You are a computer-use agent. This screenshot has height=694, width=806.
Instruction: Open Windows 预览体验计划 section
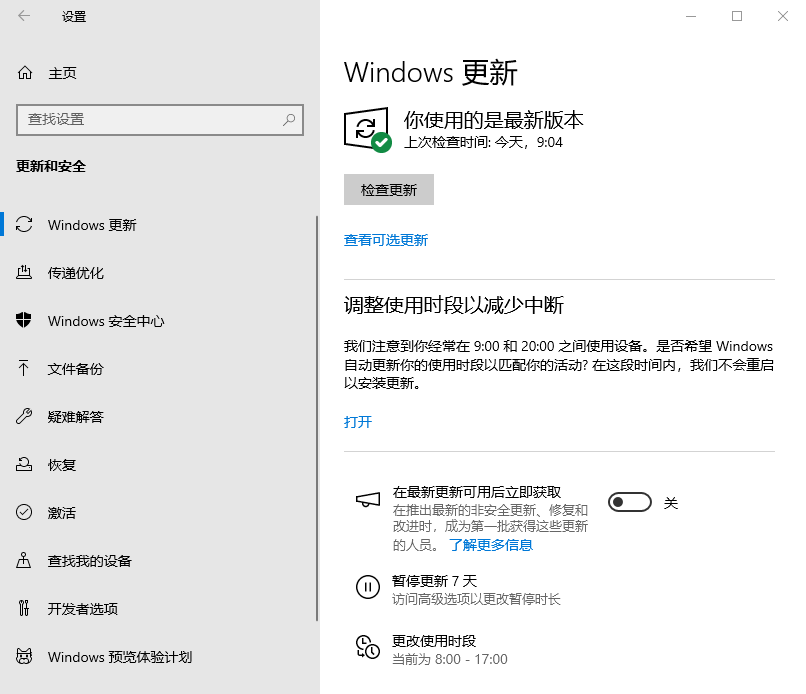coord(120,656)
